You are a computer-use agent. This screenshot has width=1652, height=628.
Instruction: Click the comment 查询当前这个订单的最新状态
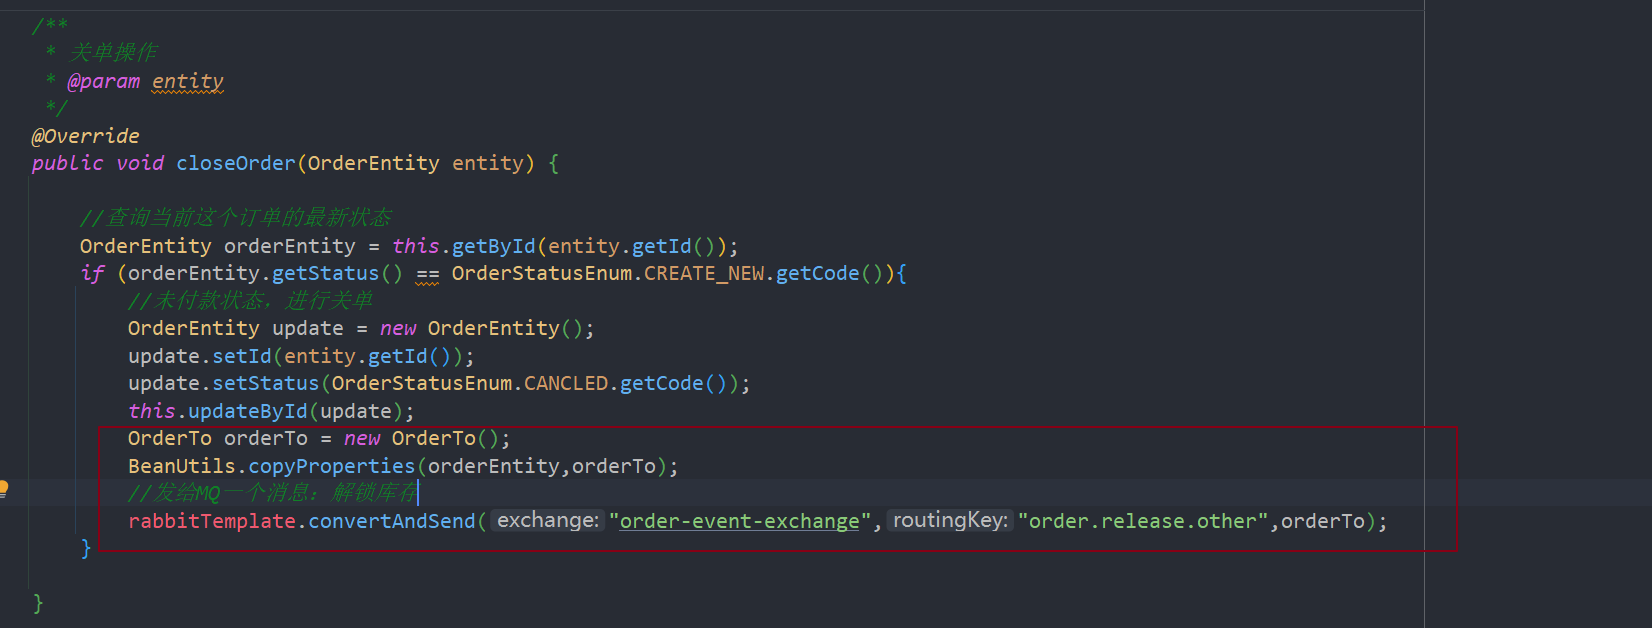point(236,217)
